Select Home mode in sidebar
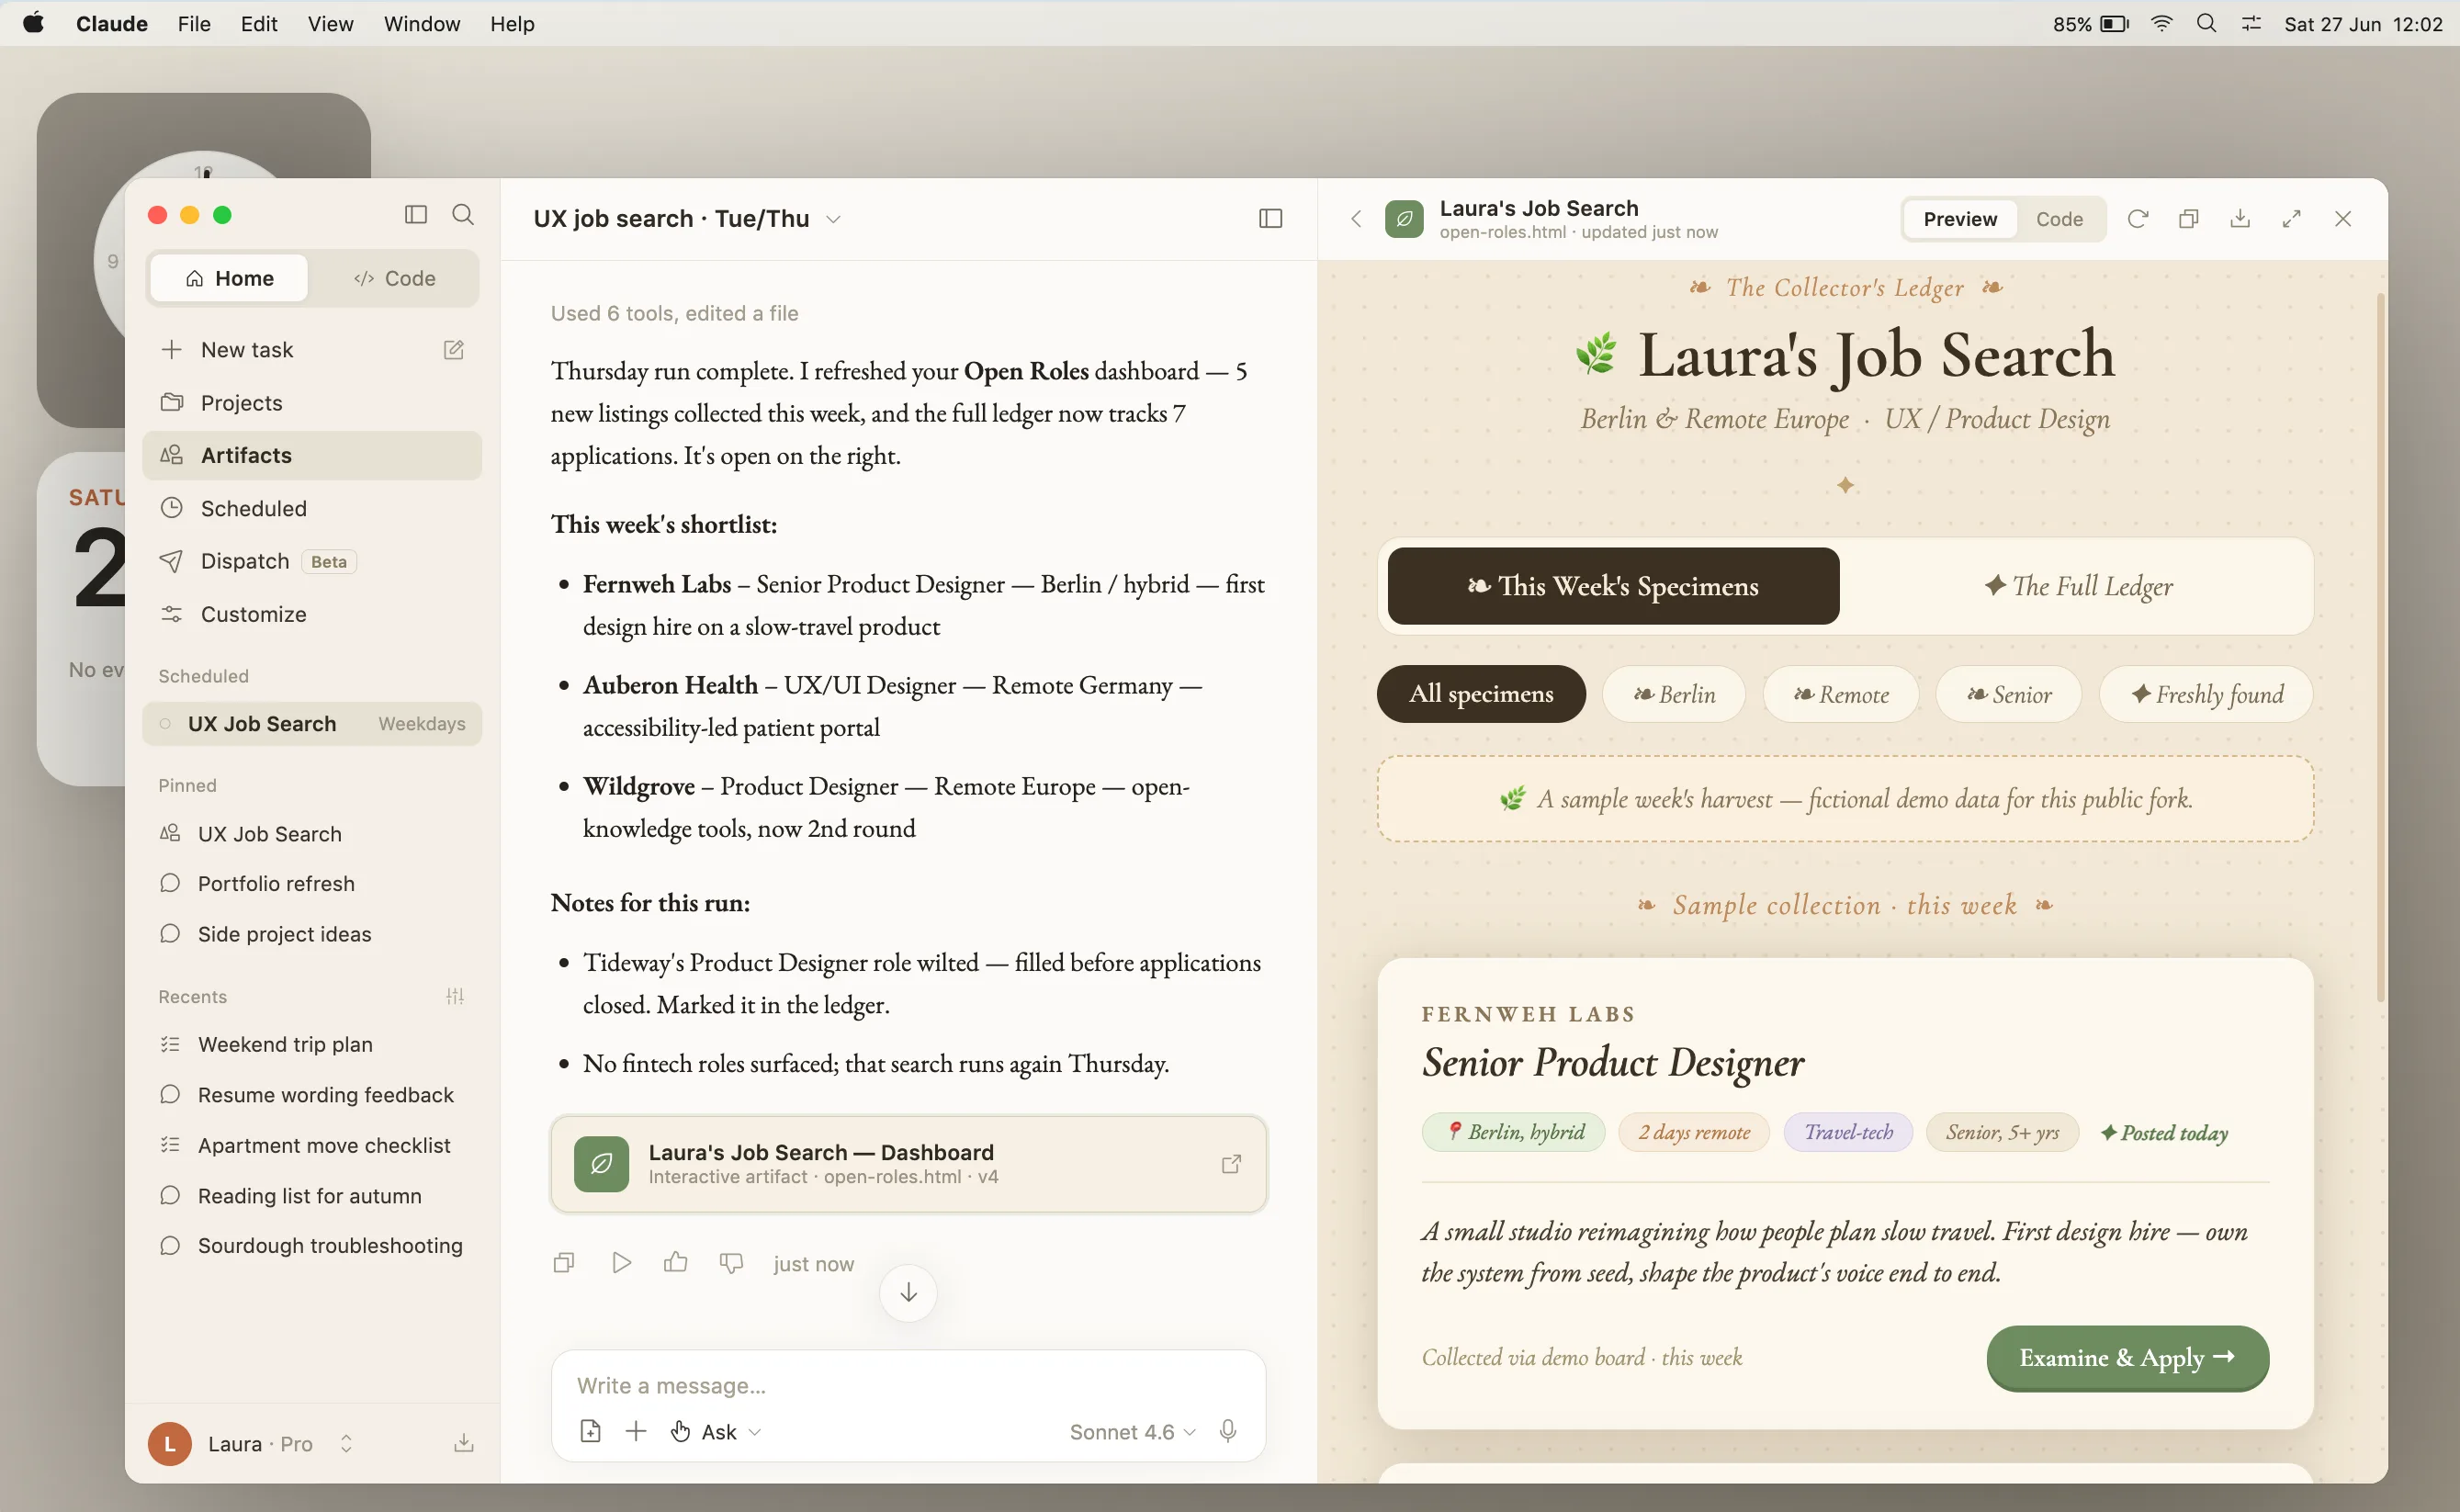This screenshot has height=1512, width=2460. pyautogui.click(x=229, y=278)
